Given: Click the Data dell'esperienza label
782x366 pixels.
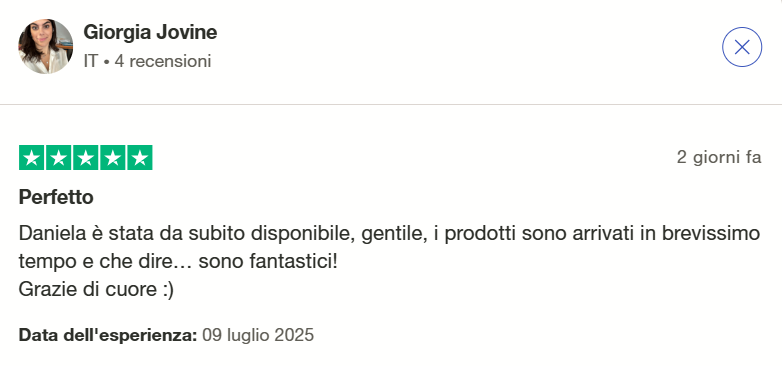Looking at the screenshot, I should click(x=108, y=335).
